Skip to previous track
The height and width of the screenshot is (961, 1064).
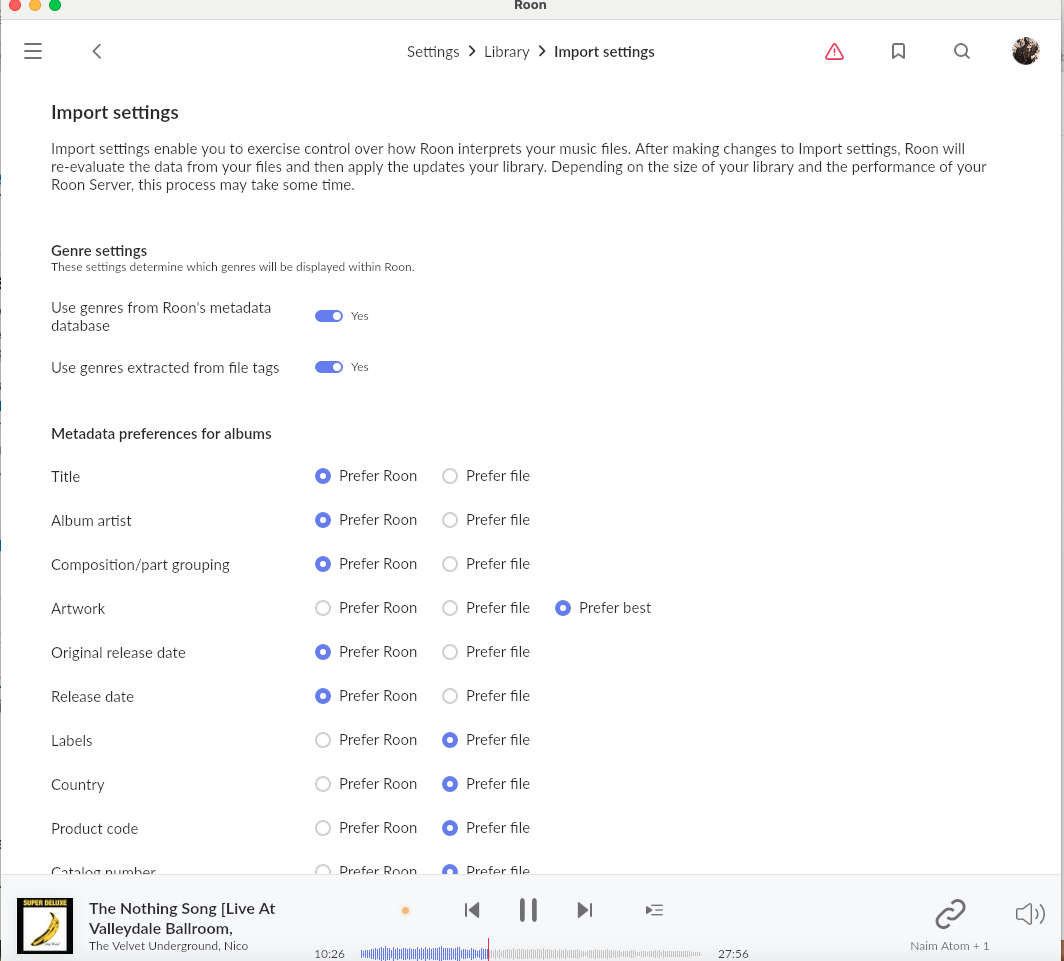(x=472, y=909)
